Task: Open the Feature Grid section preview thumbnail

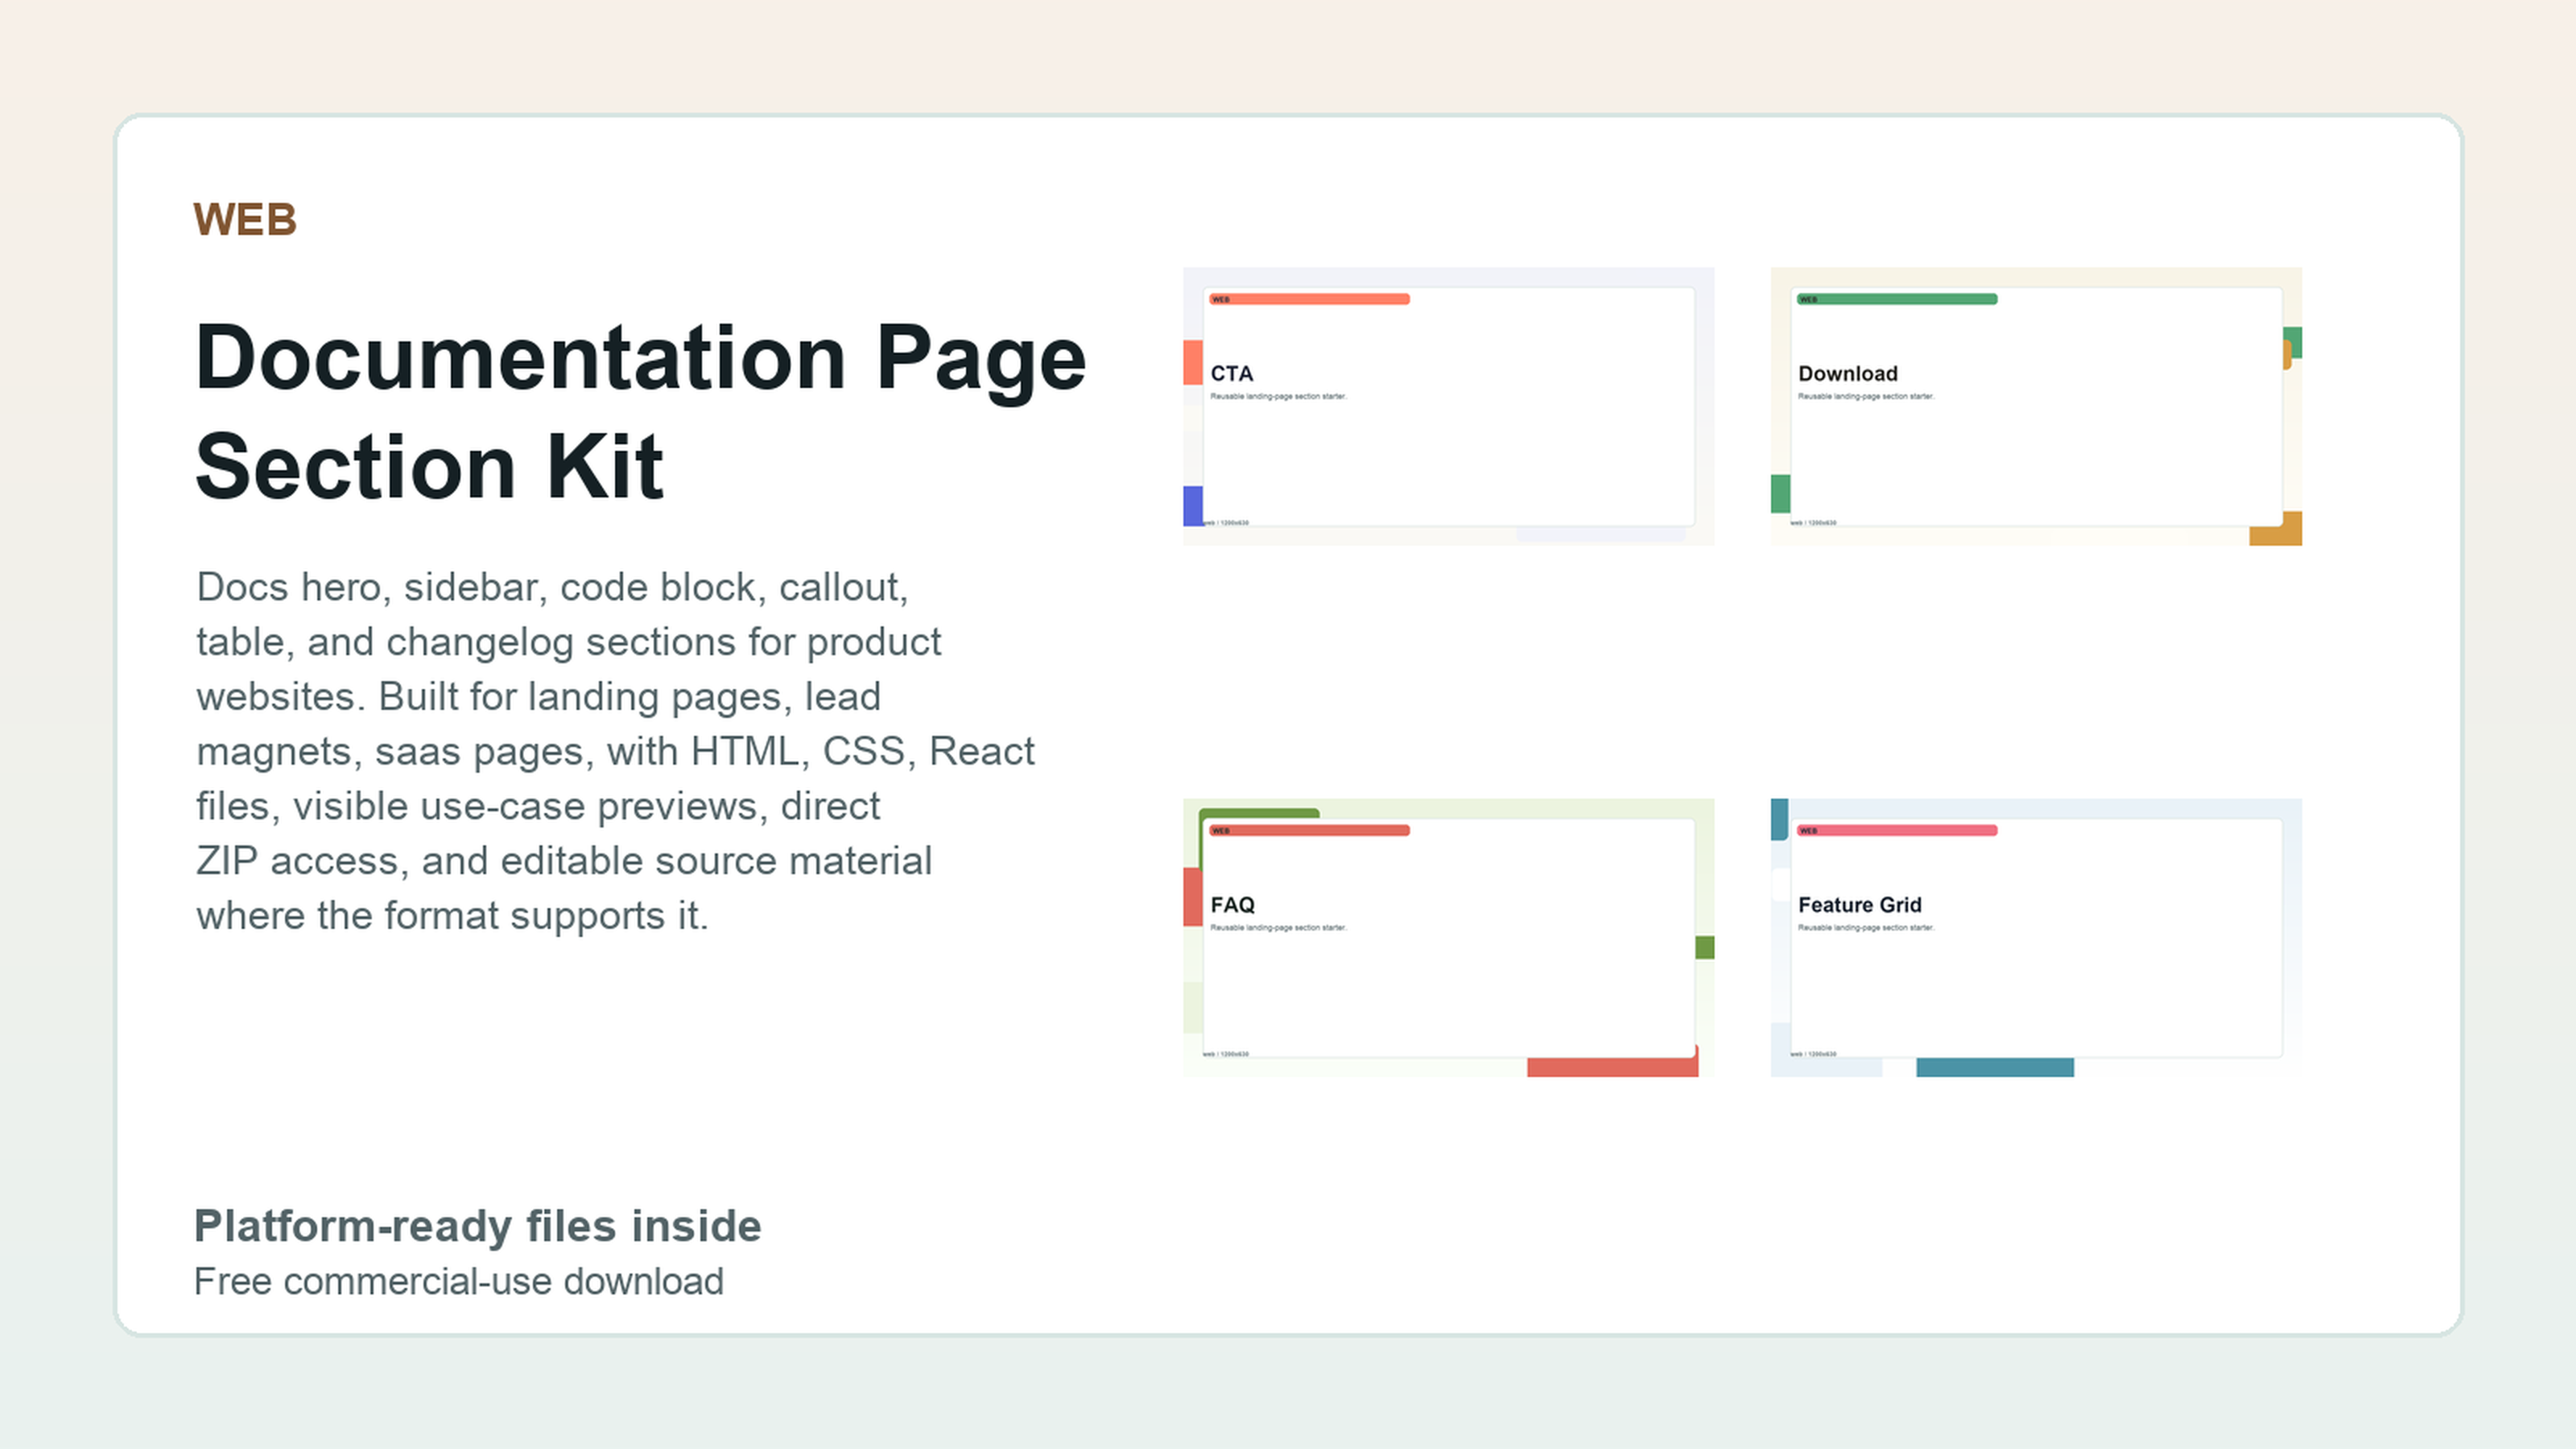Action: (x=2036, y=937)
